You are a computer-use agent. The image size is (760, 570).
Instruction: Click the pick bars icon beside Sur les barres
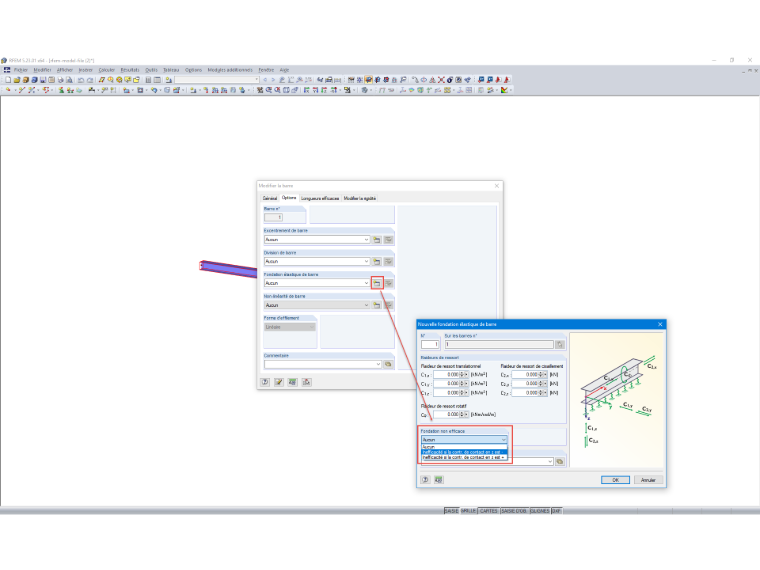click(x=560, y=344)
